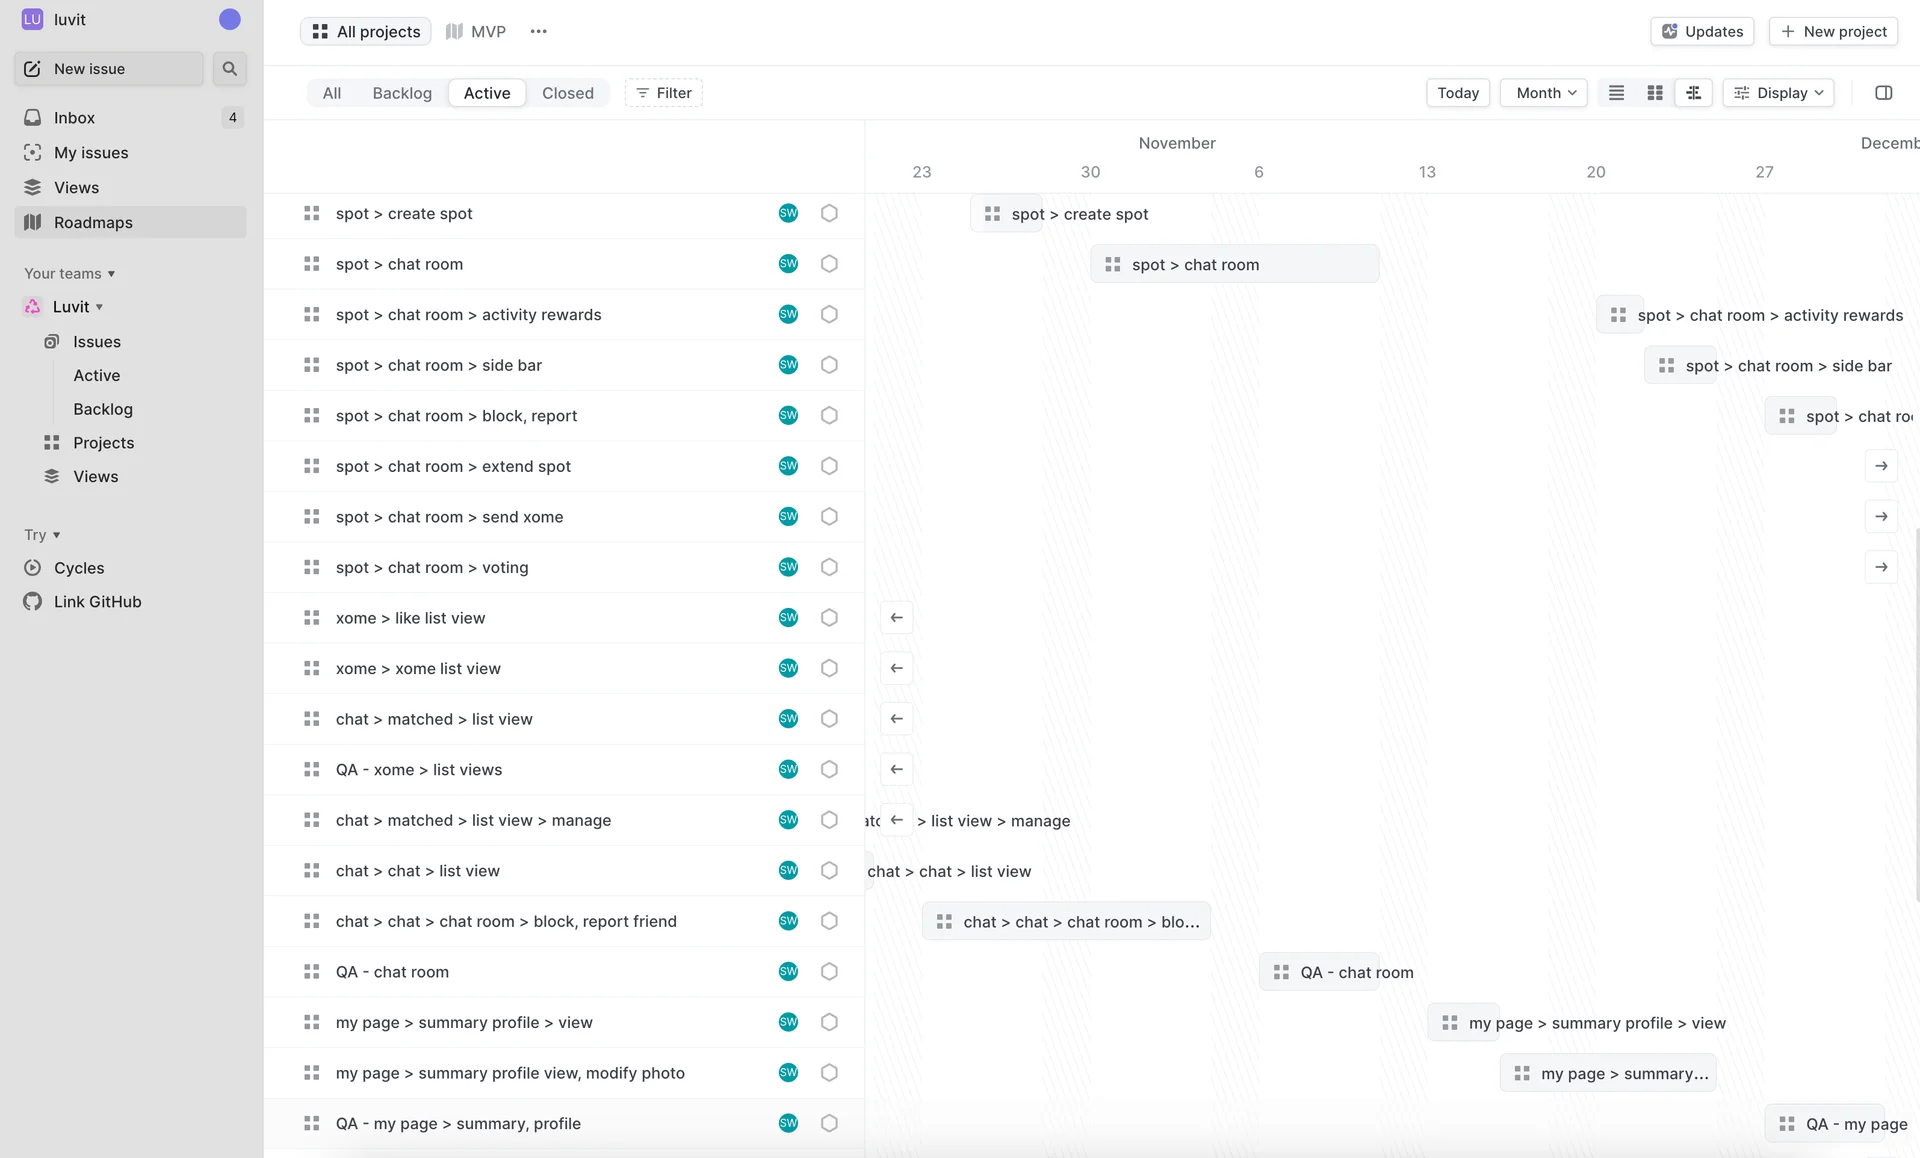Open the Month range dropdown
The image size is (1920, 1158).
tap(1544, 93)
